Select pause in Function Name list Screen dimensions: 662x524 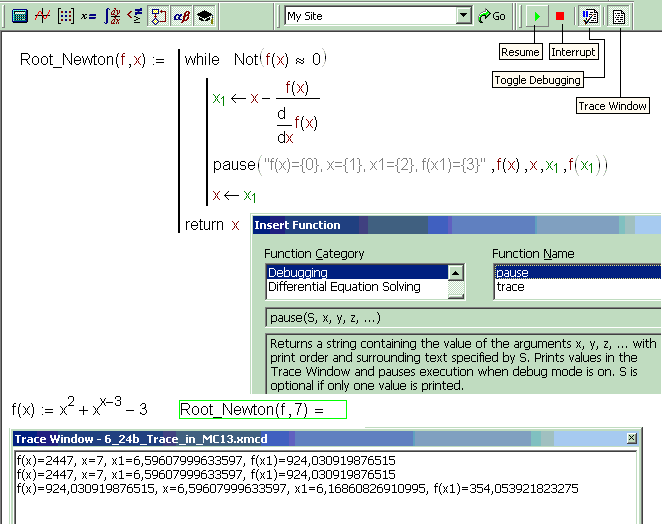tap(578, 272)
